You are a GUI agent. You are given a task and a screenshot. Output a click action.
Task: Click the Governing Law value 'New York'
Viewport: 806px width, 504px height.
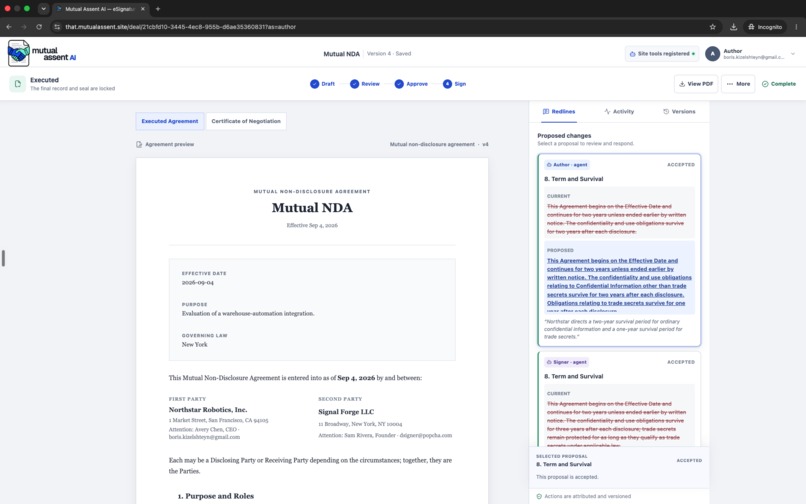point(194,345)
